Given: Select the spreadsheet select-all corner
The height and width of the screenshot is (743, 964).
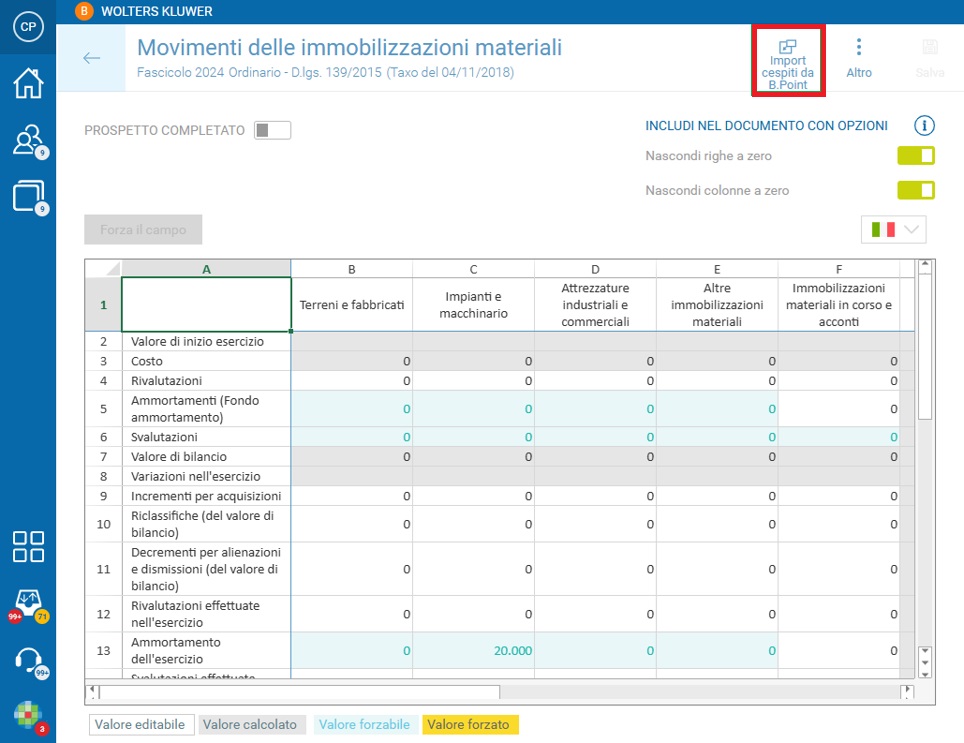Looking at the screenshot, I should tap(103, 269).
